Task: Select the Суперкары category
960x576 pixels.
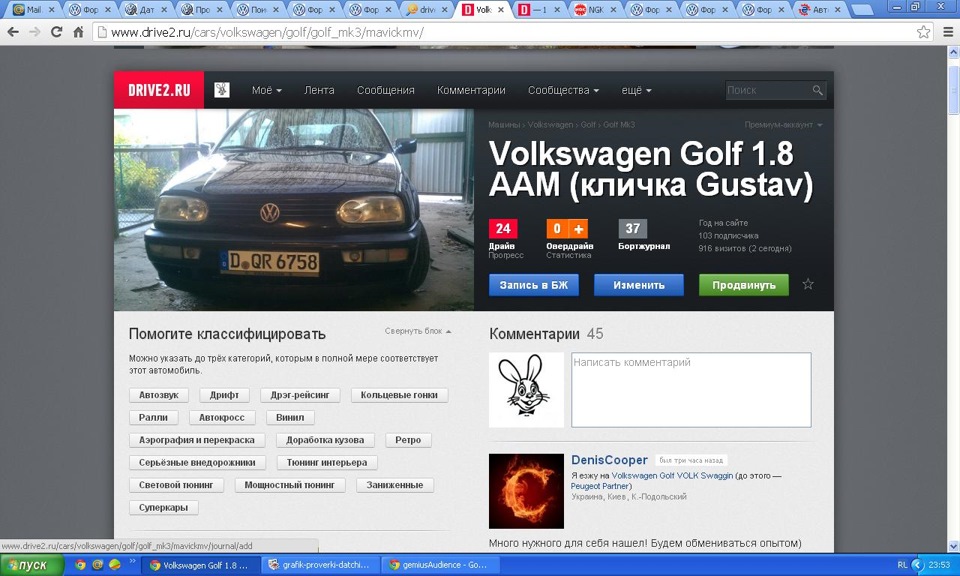Action: 163,507
